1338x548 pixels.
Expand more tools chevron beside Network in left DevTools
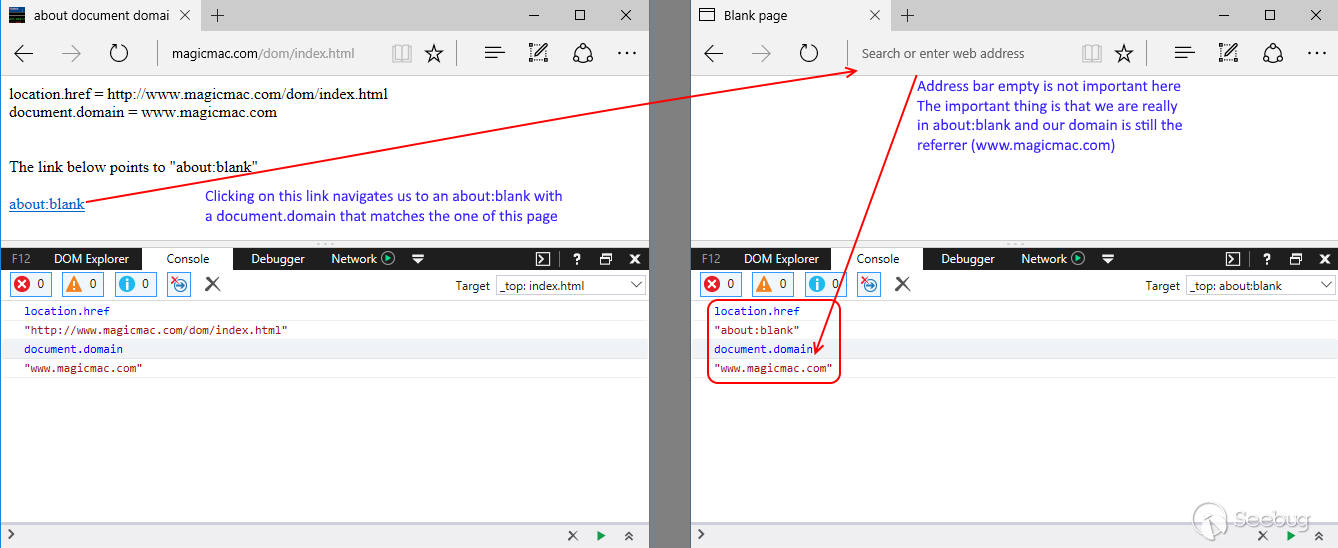coord(418,259)
